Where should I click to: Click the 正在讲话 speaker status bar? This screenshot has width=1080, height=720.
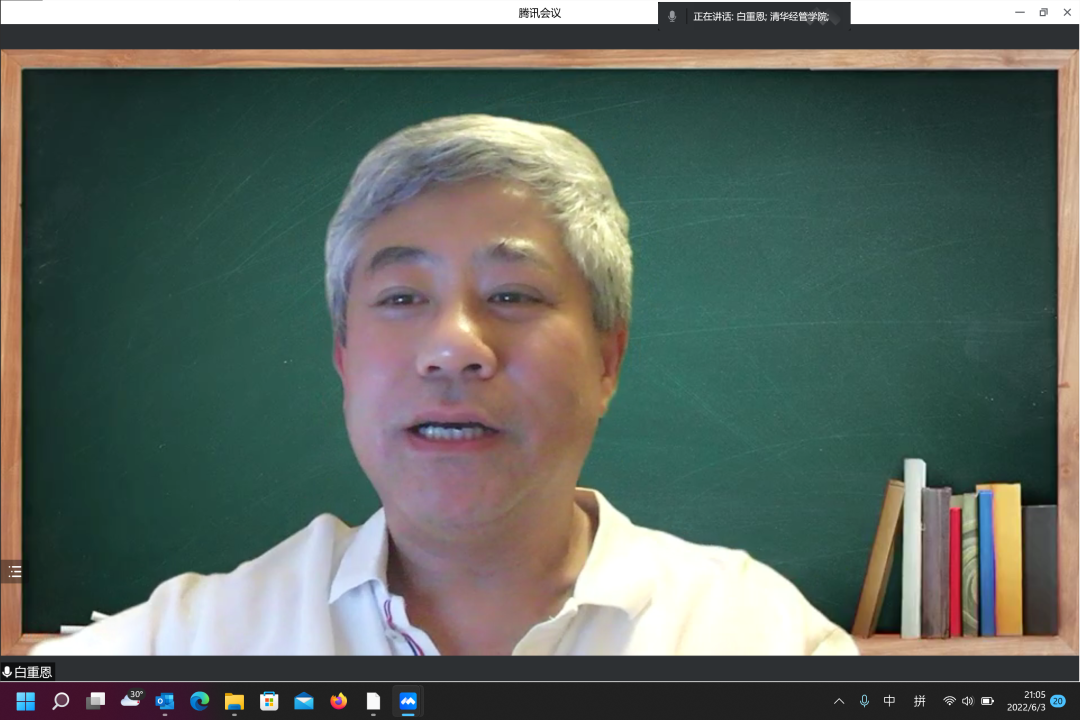click(x=760, y=16)
